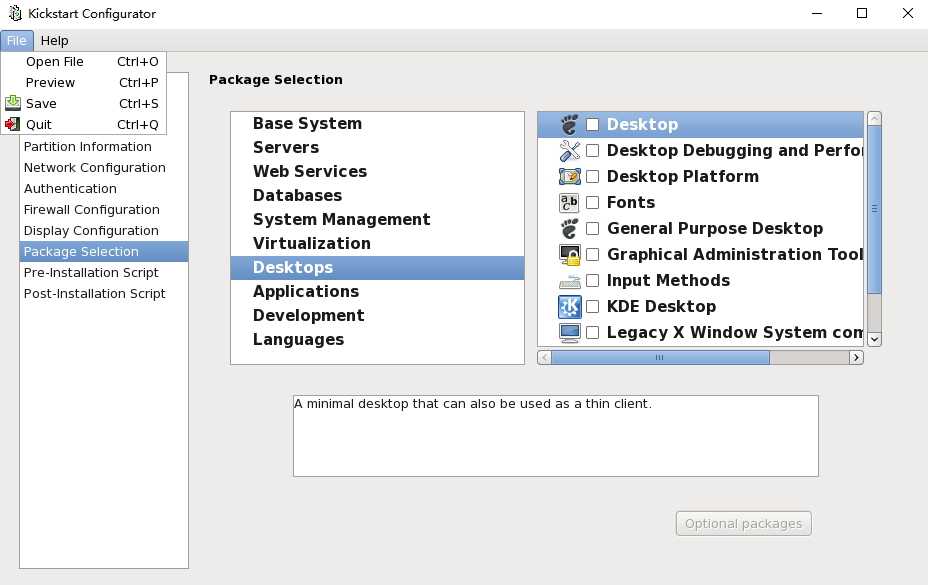The width and height of the screenshot is (928, 585).
Task: Click the package list scroll-up arrow
Action: (x=875, y=118)
